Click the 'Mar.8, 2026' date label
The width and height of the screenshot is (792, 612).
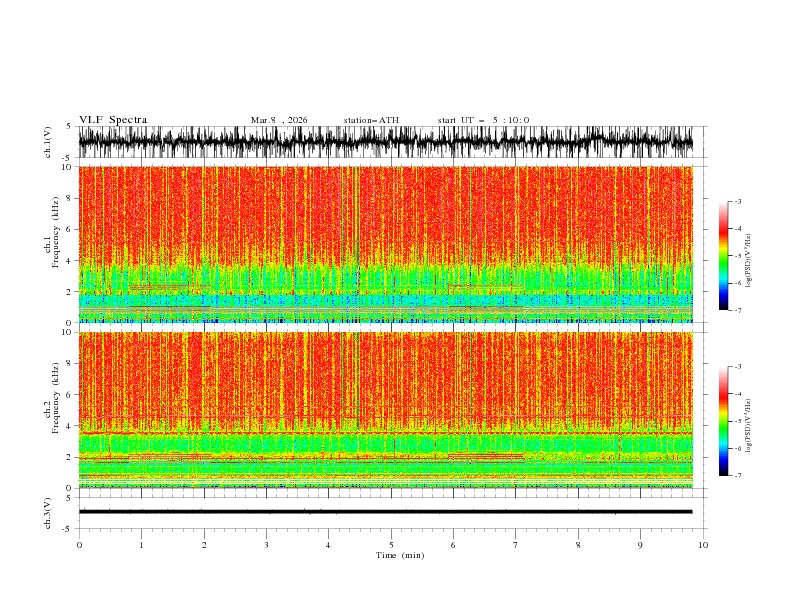279,120
